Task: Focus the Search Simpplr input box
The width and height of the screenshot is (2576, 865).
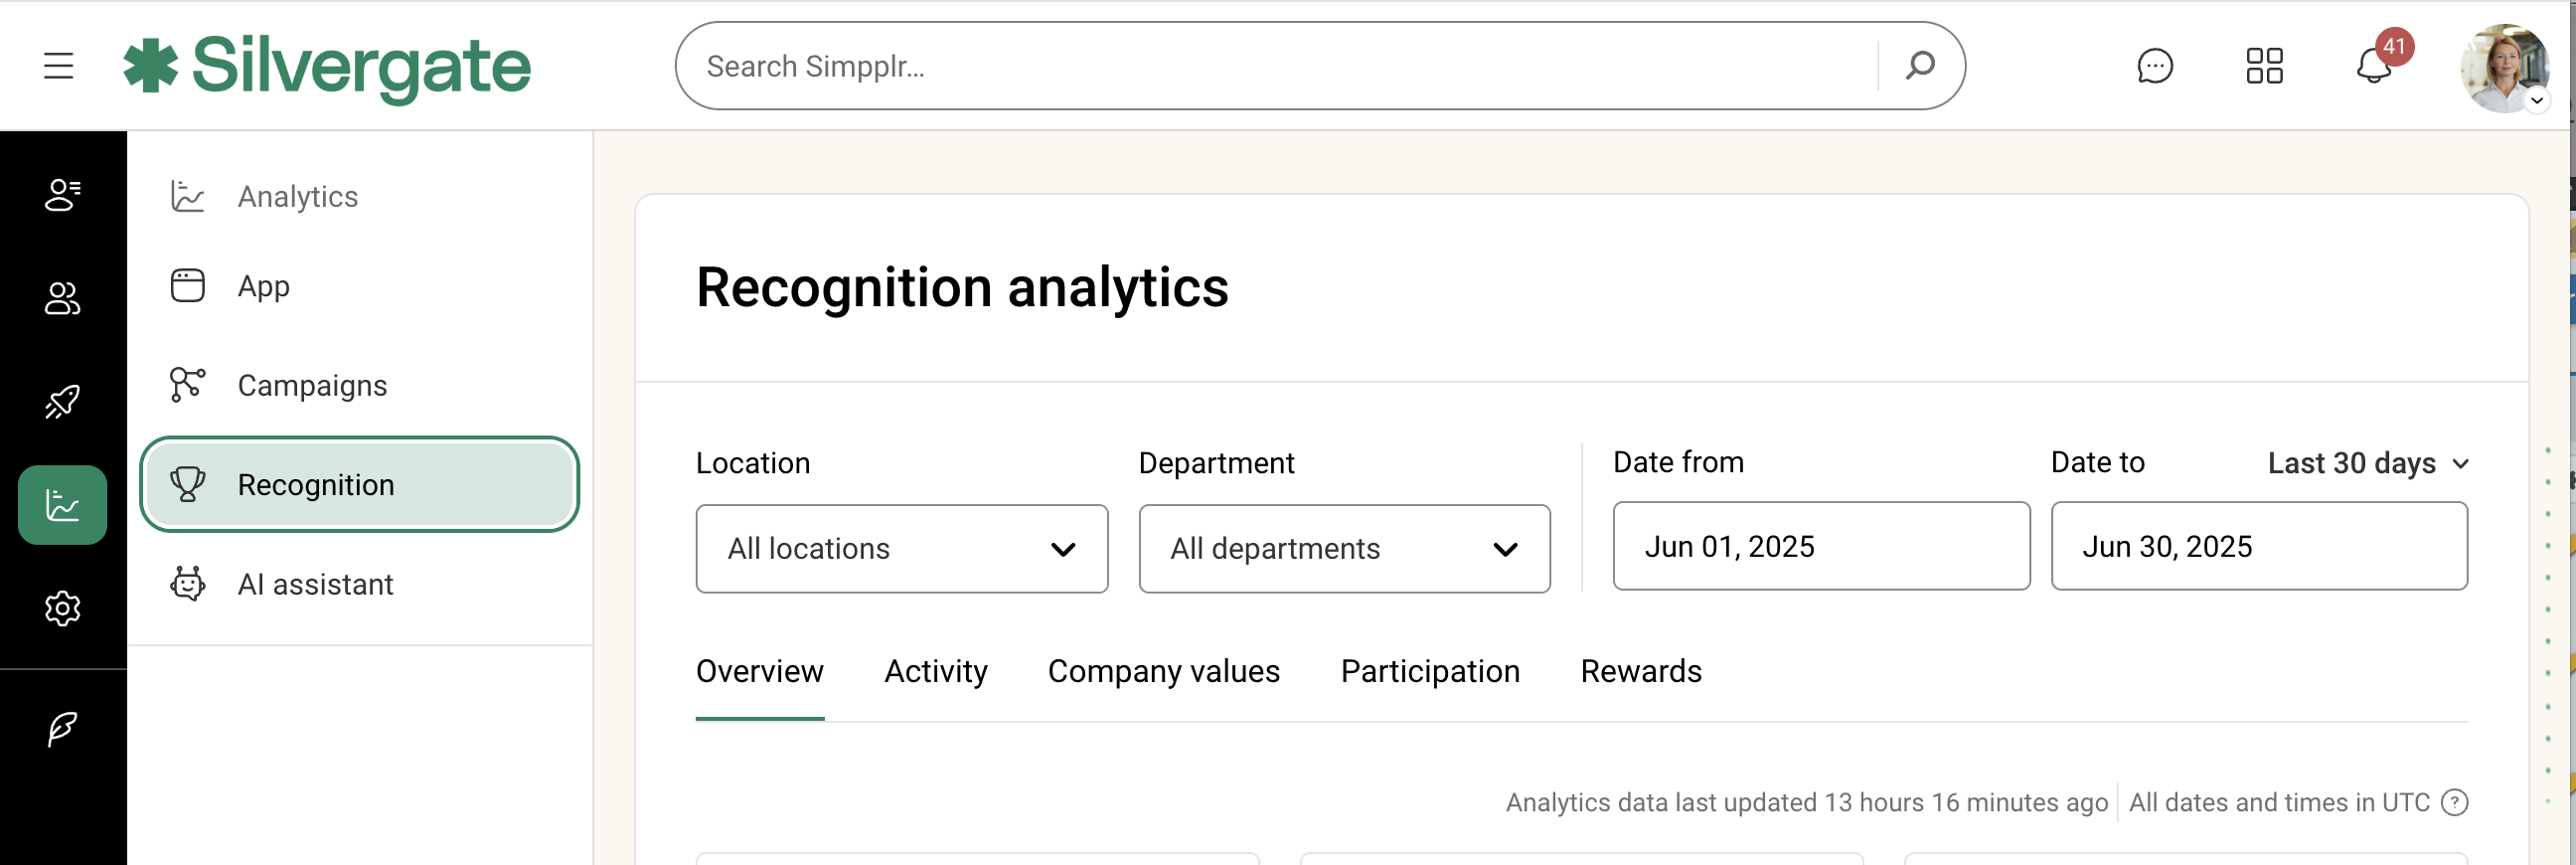Action: (1280, 66)
